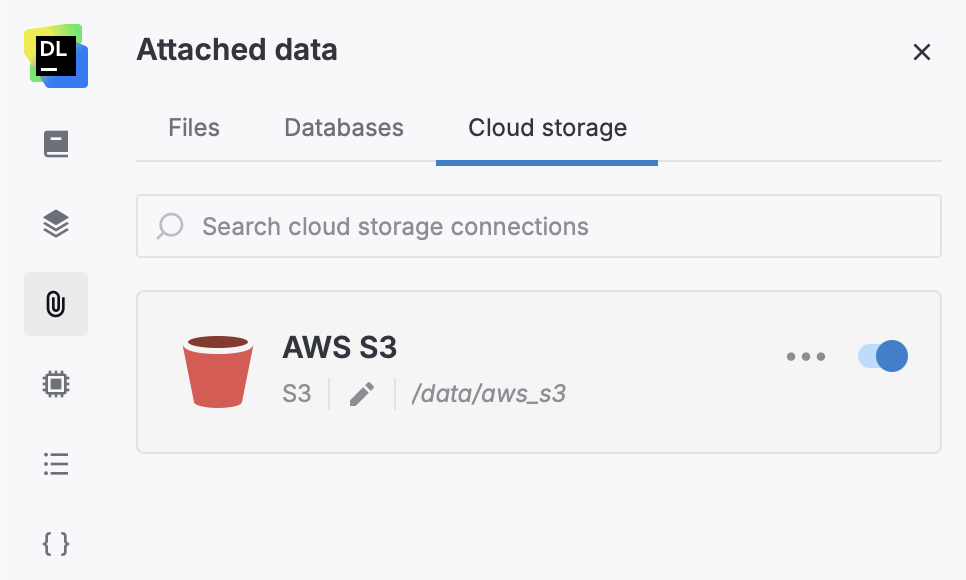Switch to the Files tab

click(193, 127)
